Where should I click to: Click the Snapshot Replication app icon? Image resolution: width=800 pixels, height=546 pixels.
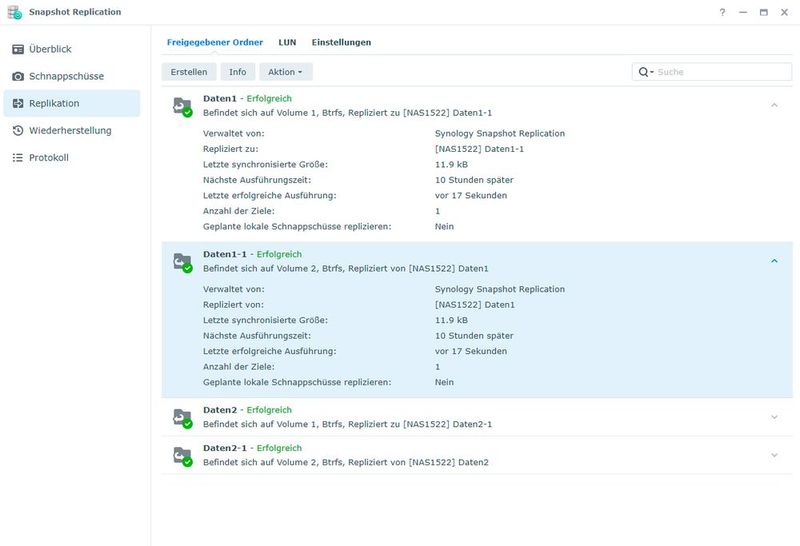15,12
